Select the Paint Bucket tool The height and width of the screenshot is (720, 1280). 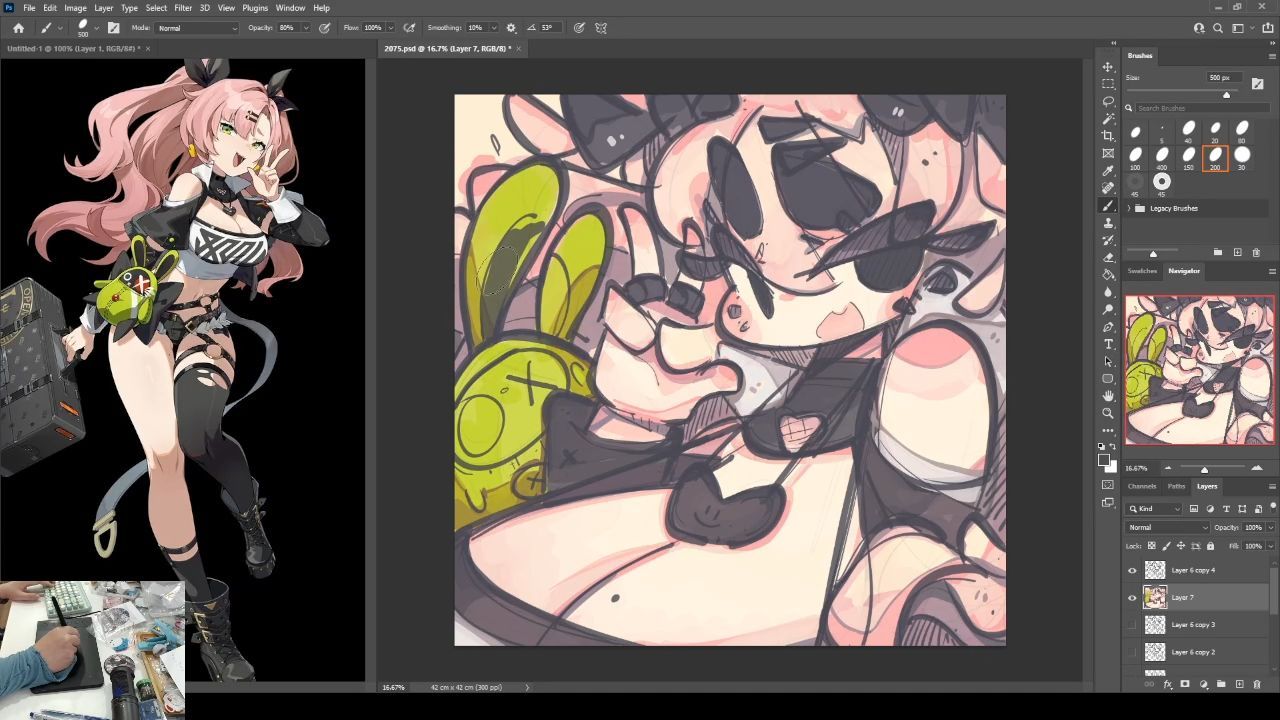pos(1108,274)
